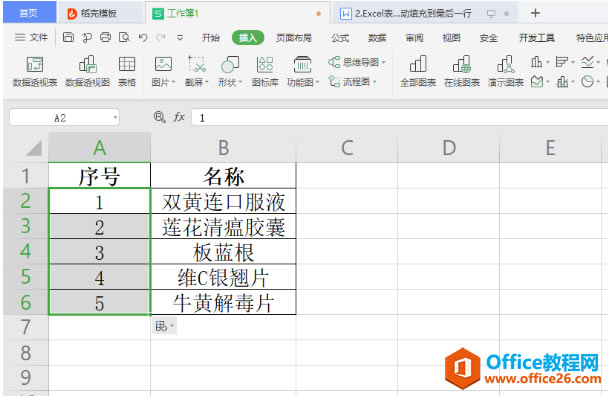Open the 审阅 ribbon tab

pyautogui.click(x=414, y=38)
